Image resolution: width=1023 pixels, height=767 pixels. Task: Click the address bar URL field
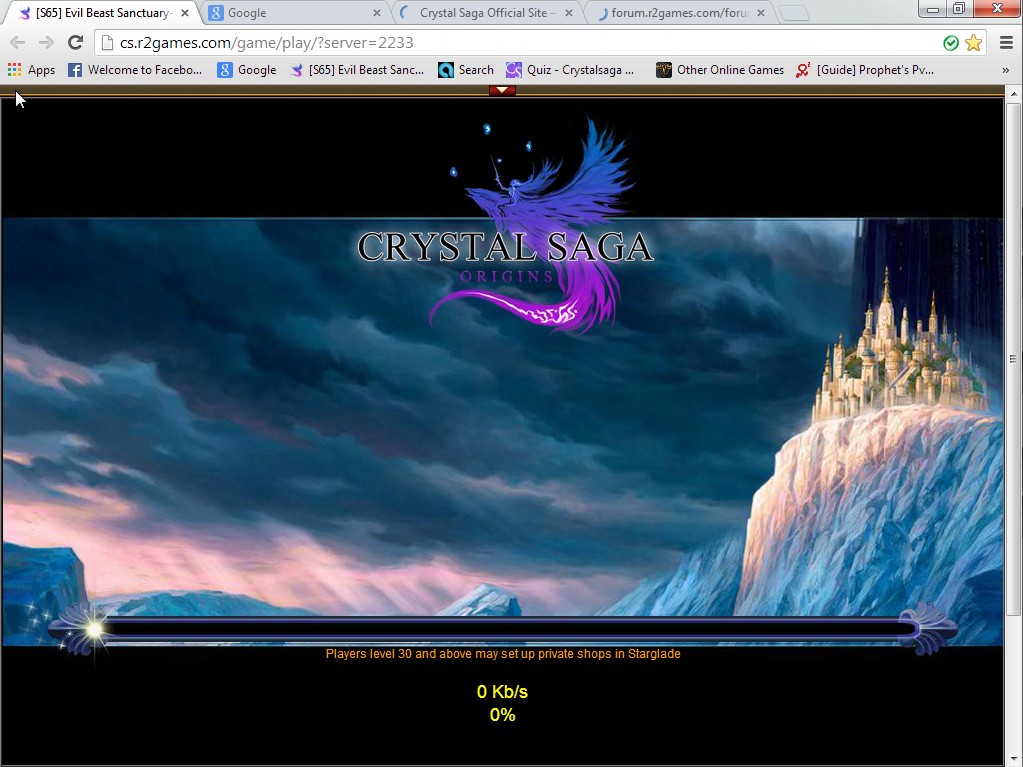click(500, 43)
